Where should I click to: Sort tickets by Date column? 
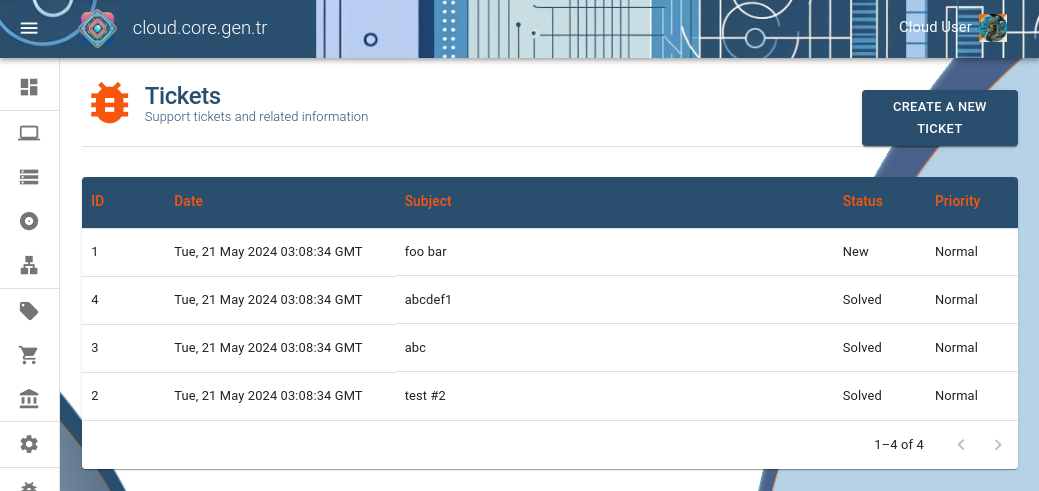click(x=188, y=201)
